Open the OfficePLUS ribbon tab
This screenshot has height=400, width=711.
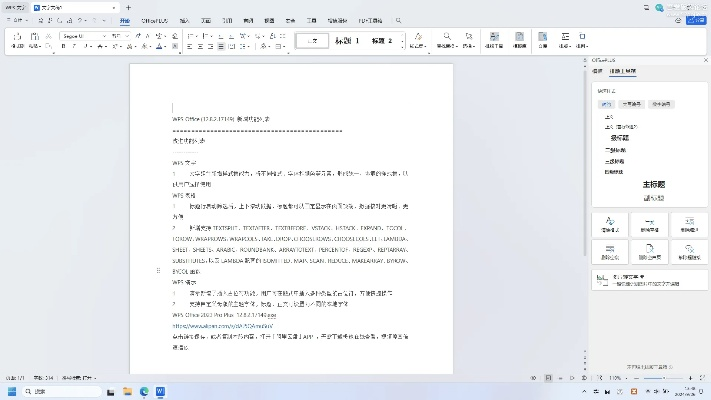point(154,19)
